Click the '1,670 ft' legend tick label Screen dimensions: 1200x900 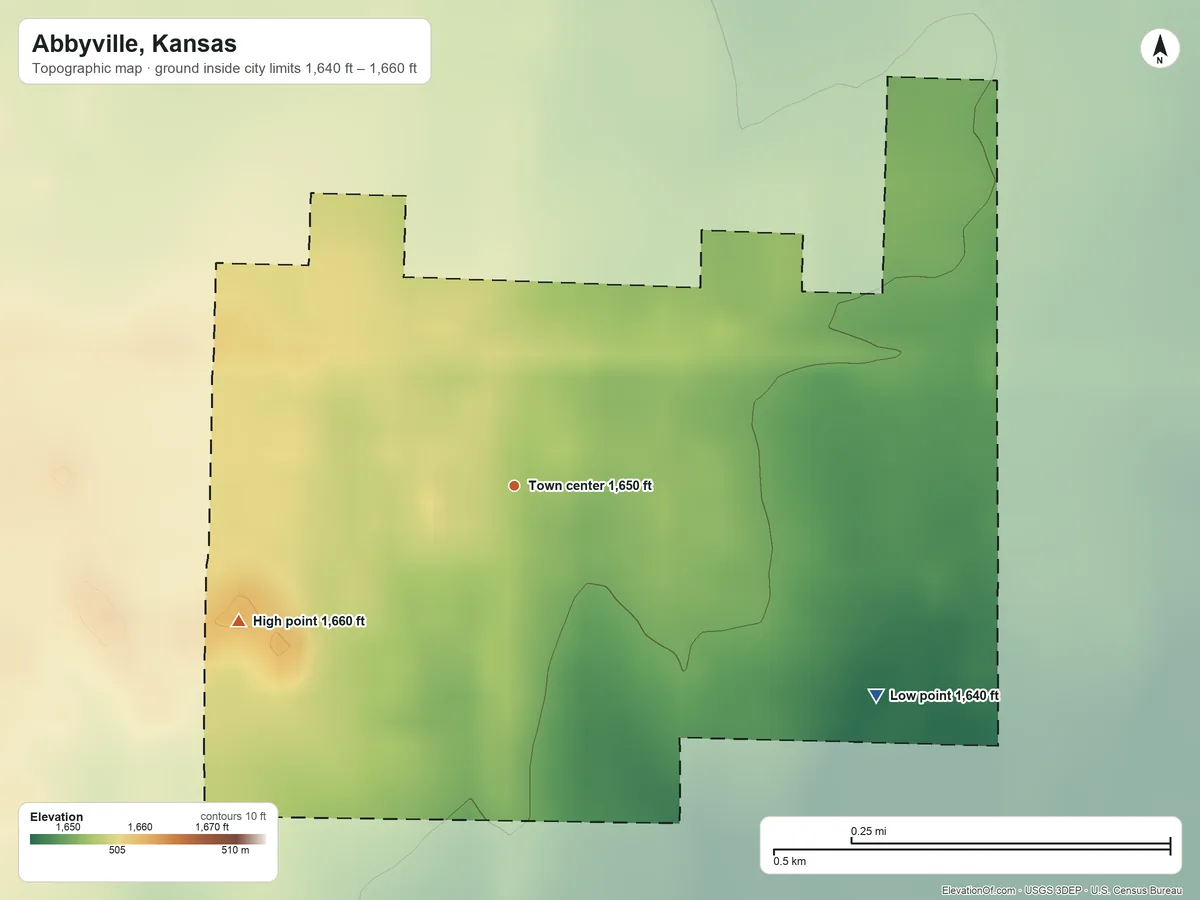[x=212, y=827]
